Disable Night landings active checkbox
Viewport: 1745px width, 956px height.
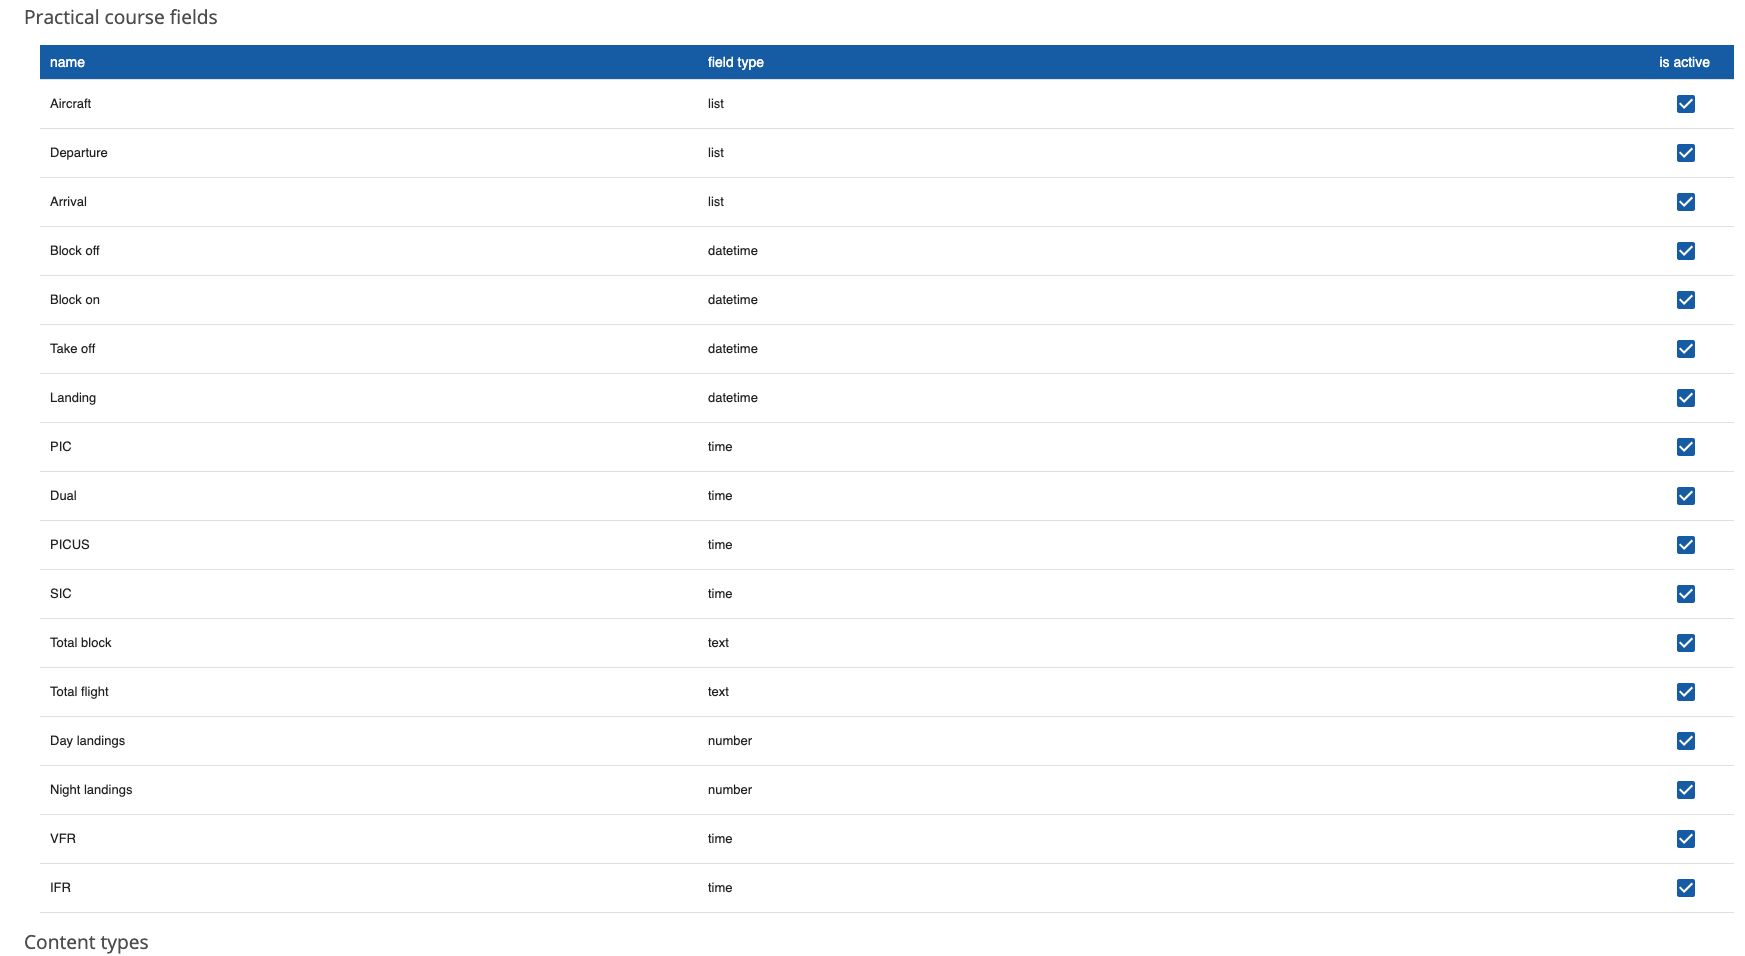[x=1685, y=790]
